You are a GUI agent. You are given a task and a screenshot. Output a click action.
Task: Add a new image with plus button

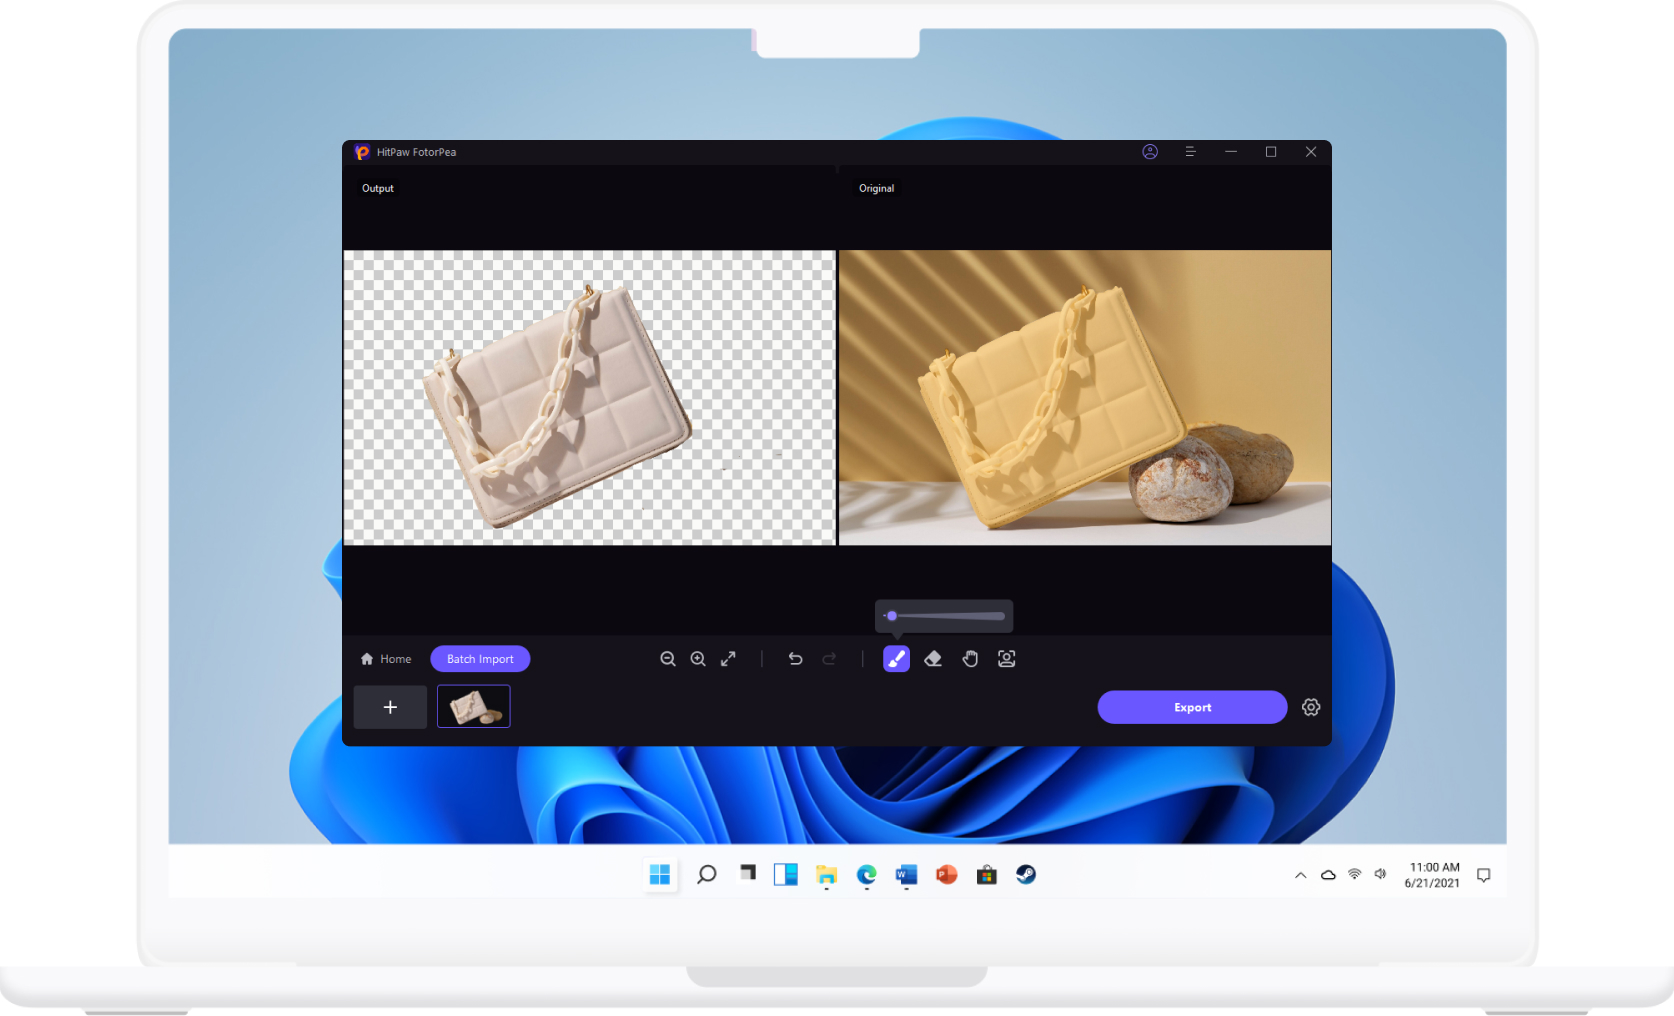[390, 707]
